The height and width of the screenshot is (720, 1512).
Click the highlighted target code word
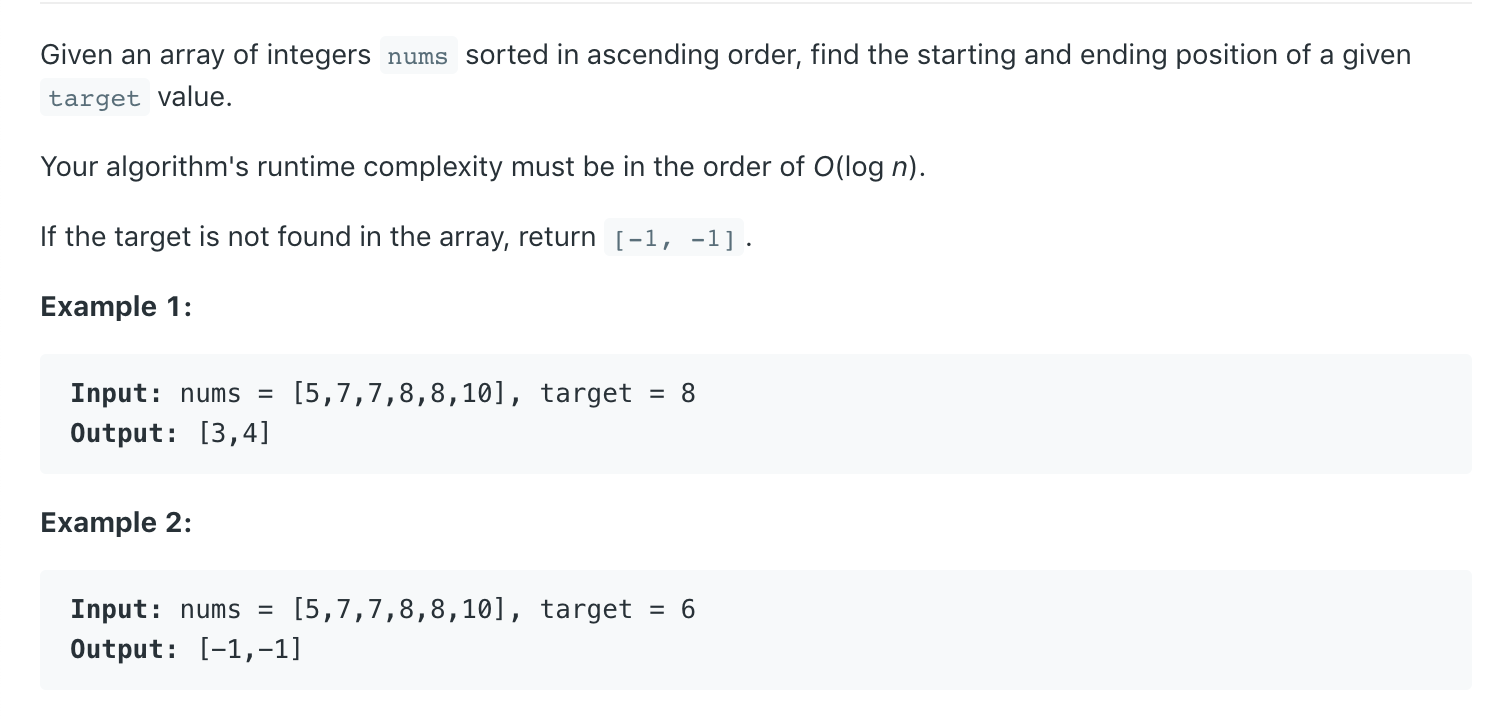95,98
